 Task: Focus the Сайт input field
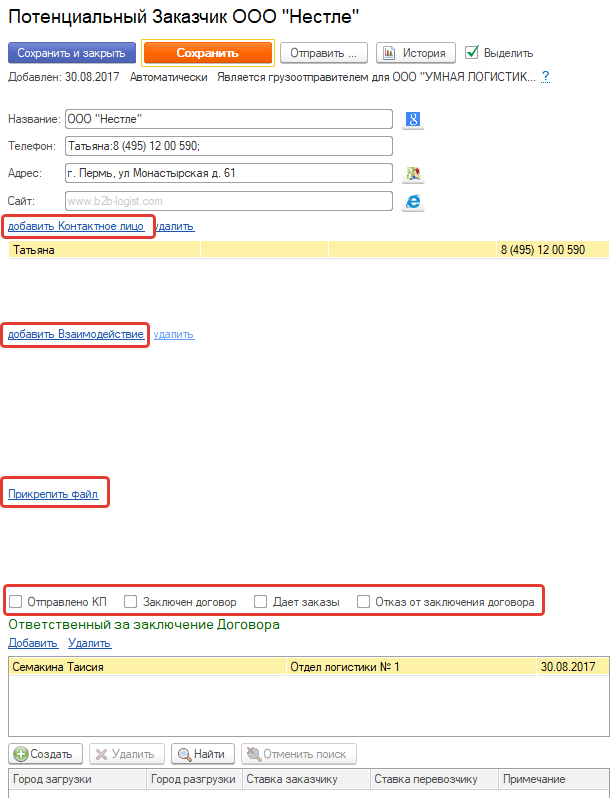[x=229, y=201]
